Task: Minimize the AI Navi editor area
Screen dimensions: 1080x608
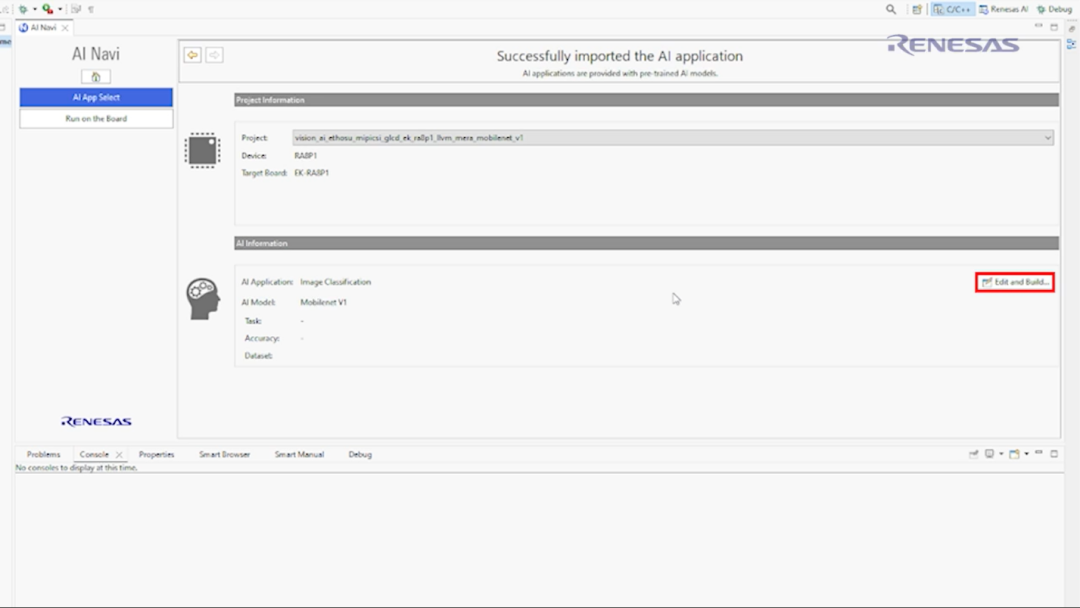Action: point(1039,26)
